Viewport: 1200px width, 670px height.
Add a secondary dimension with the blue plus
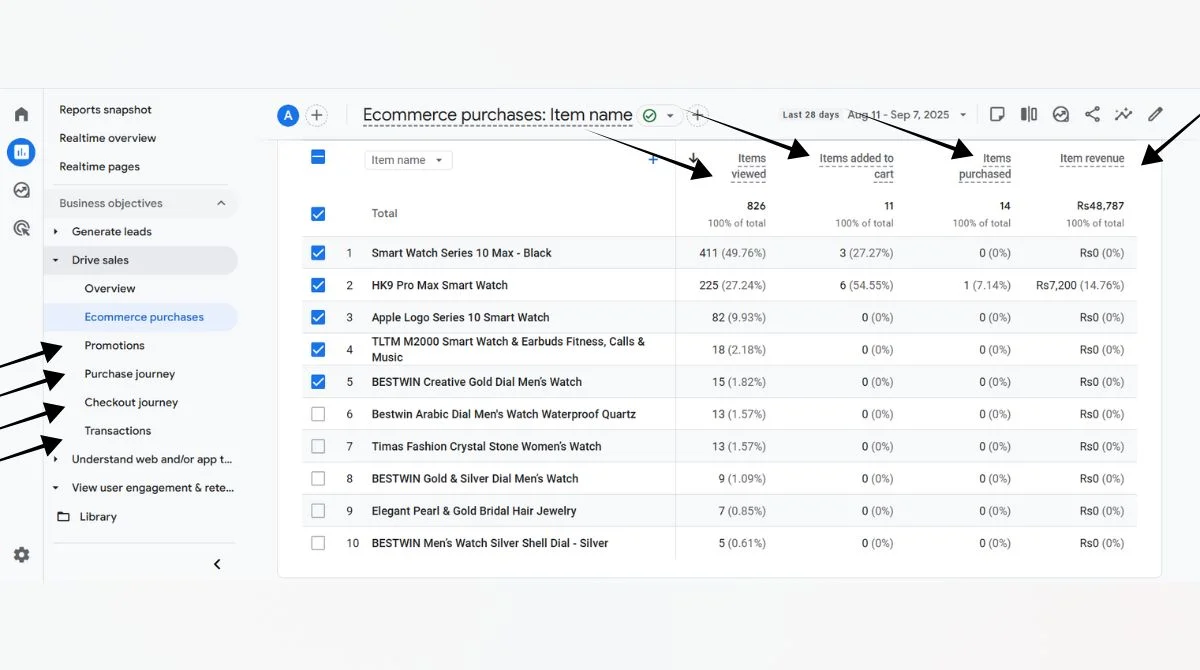(653, 159)
